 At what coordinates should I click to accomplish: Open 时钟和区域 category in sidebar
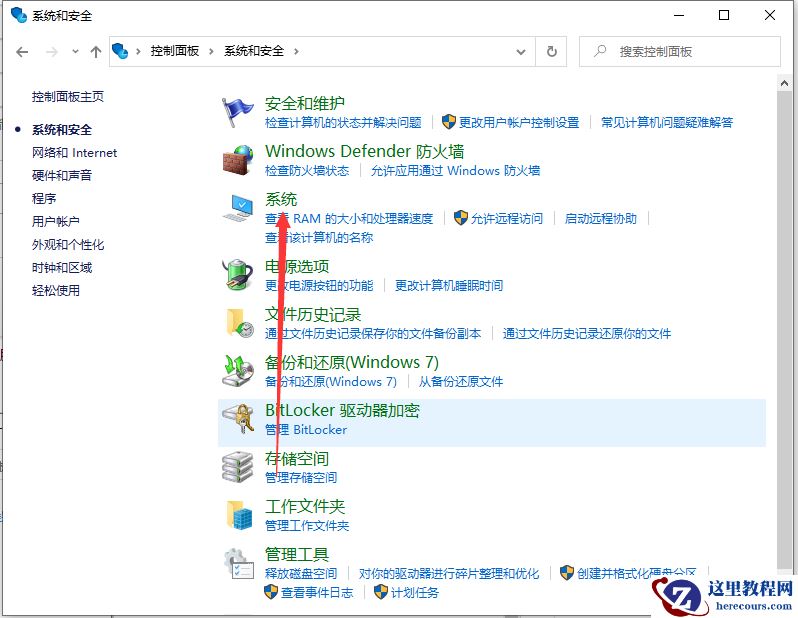click(62, 268)
